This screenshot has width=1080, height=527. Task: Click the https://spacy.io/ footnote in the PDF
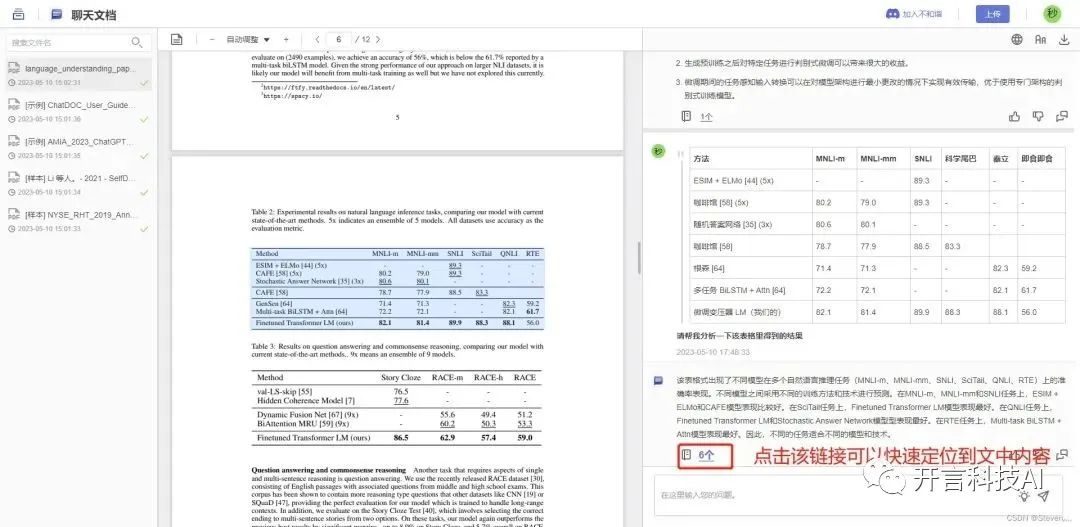293,96
